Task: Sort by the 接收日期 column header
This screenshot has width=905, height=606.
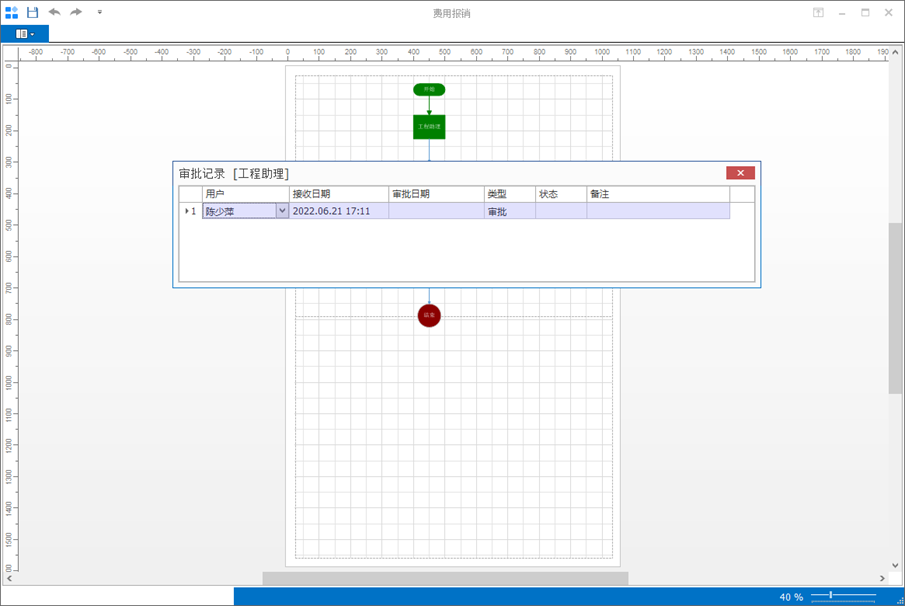Action: [x=338, y=194]
